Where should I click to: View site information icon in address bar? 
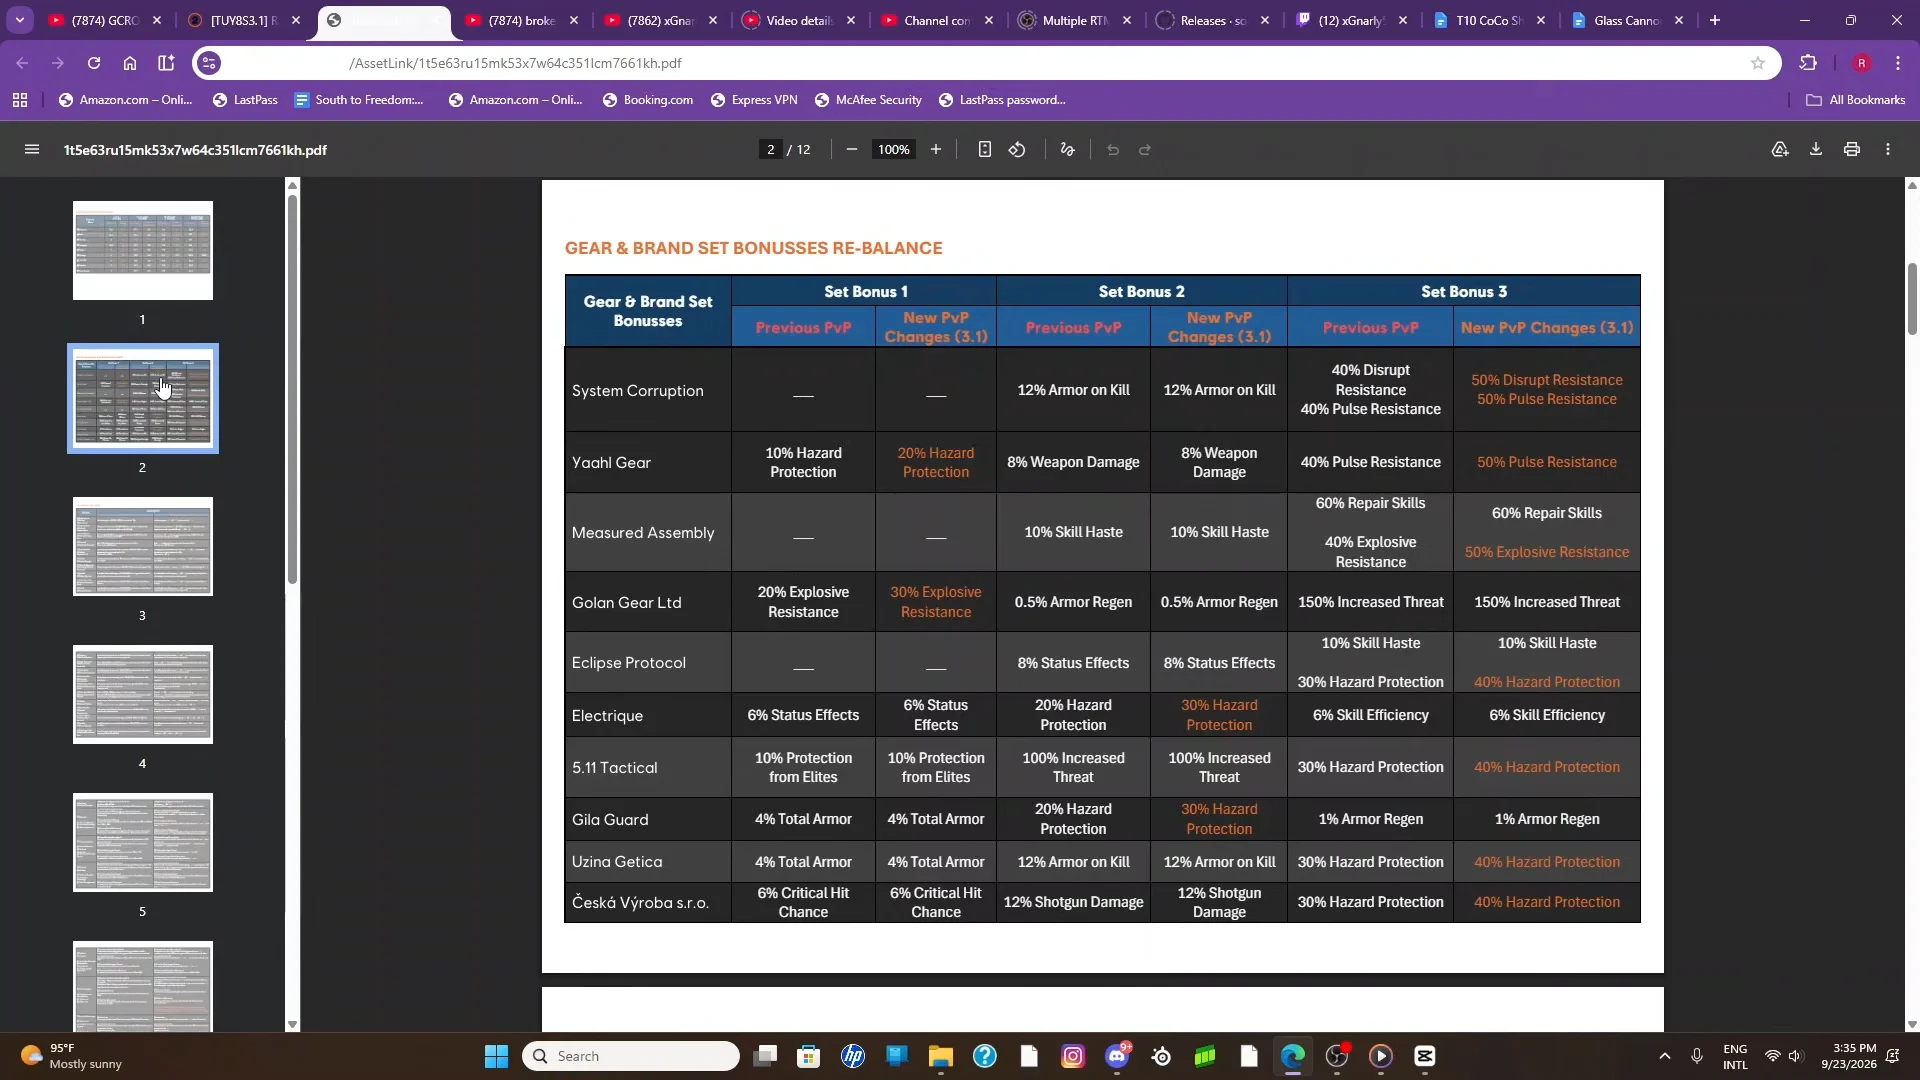click(208, 63)
